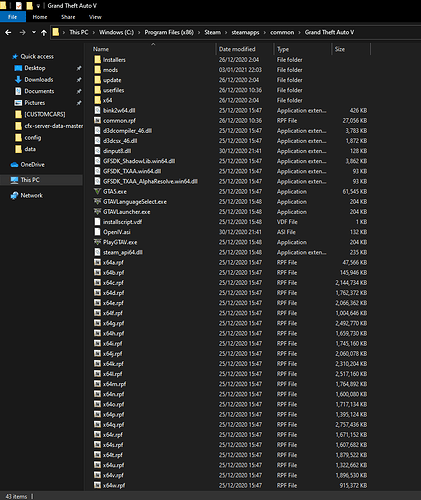This screenshot has width=421, height=500.
Task: Click the x64 folder icon
Action: (97, 100)
